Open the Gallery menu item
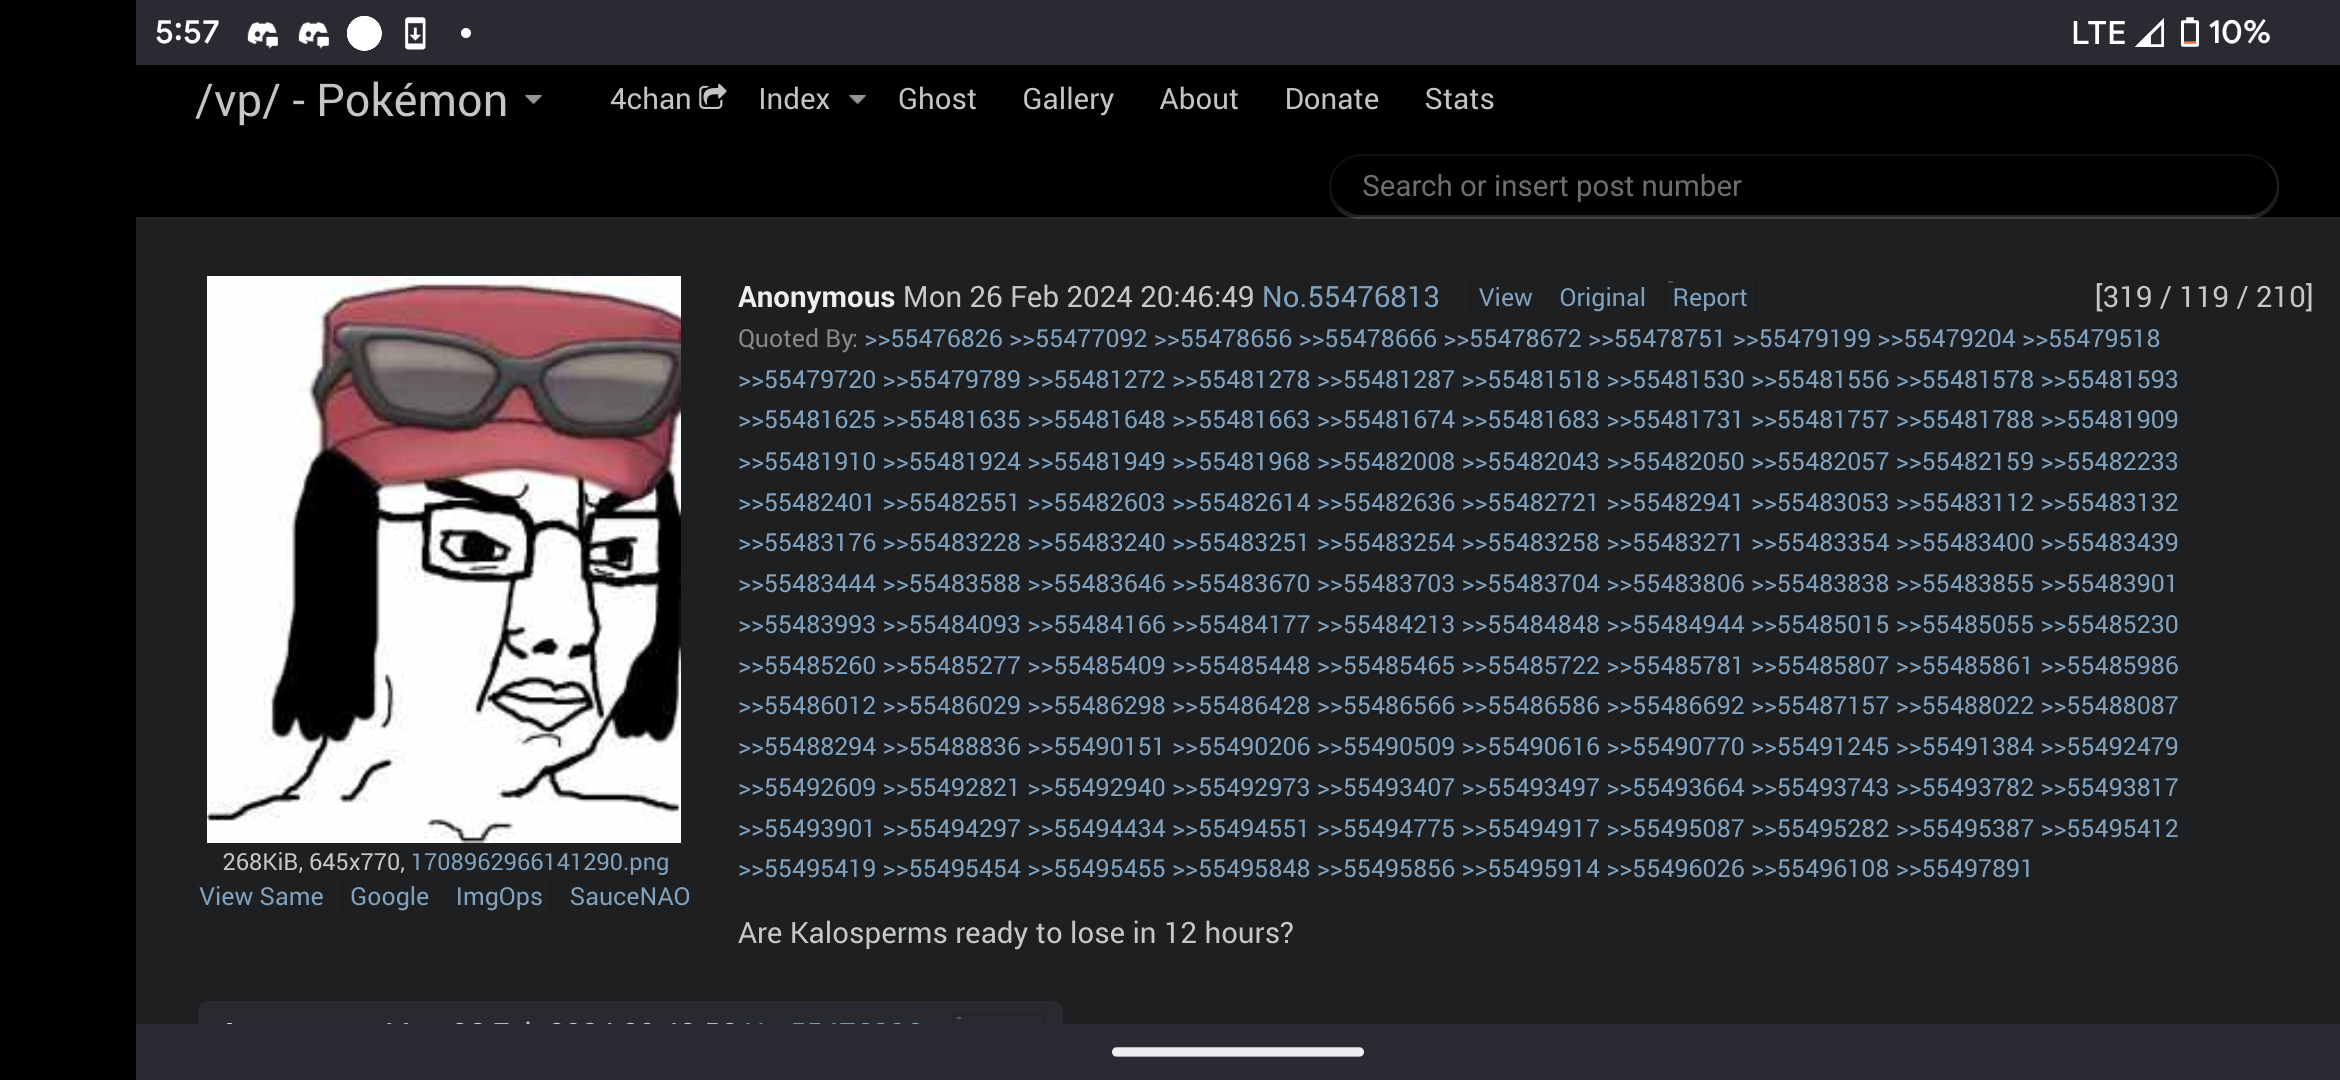The height and width of the screenshot is (1080, 2340). (1067, 99)
